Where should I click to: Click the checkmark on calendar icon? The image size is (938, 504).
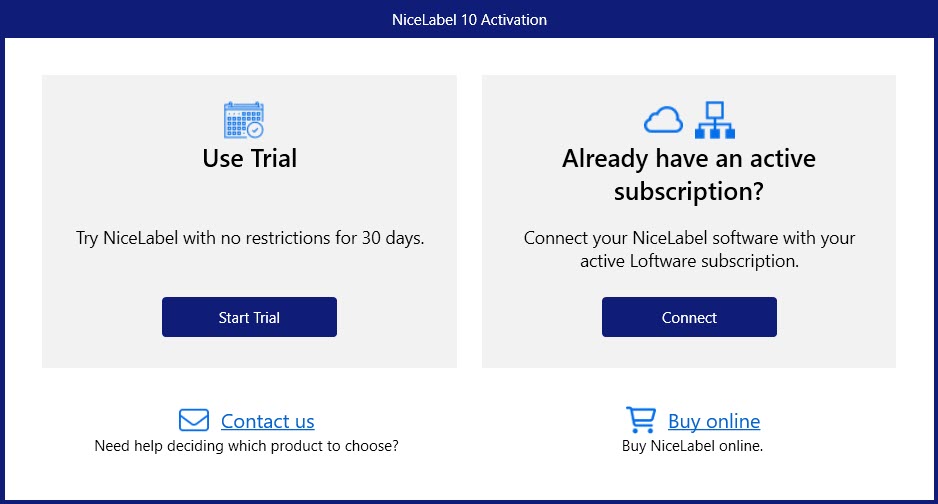point(255,130)
